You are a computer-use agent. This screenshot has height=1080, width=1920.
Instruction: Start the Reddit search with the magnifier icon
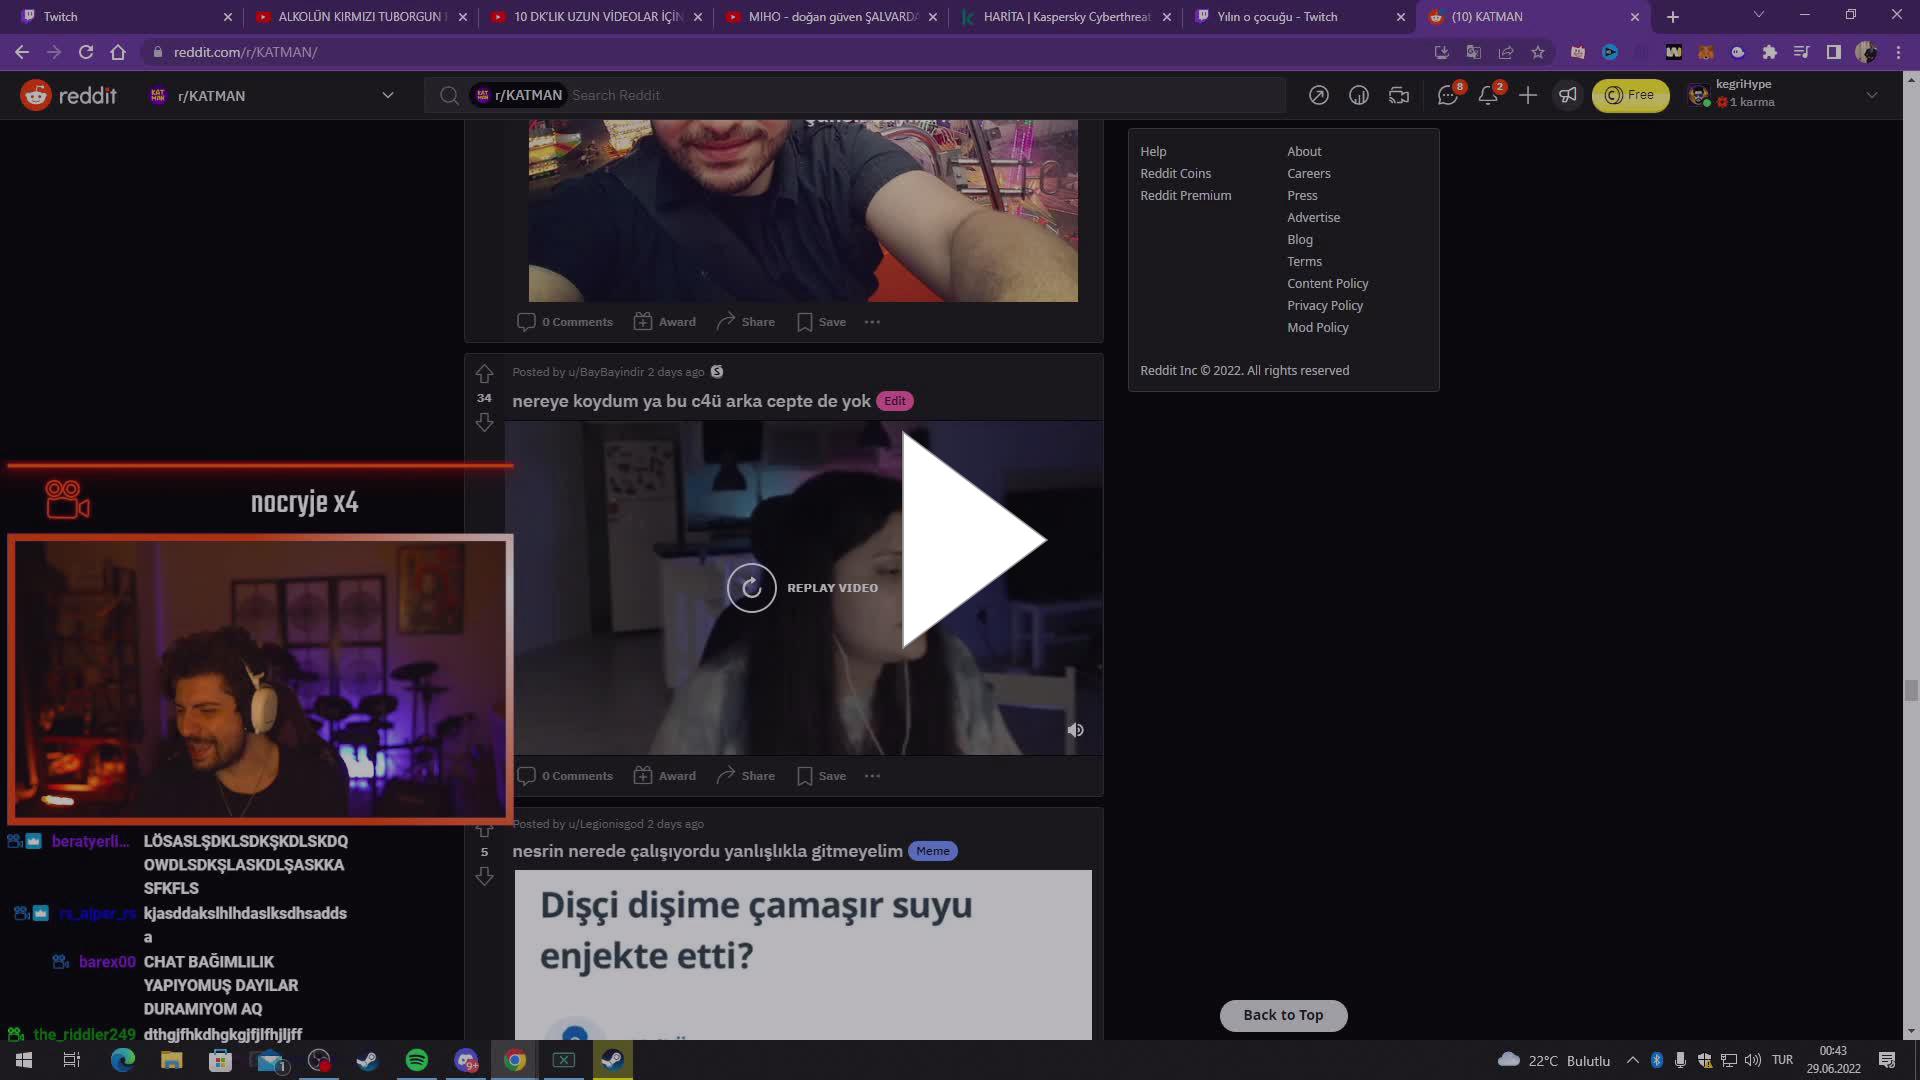pos(448,95)
